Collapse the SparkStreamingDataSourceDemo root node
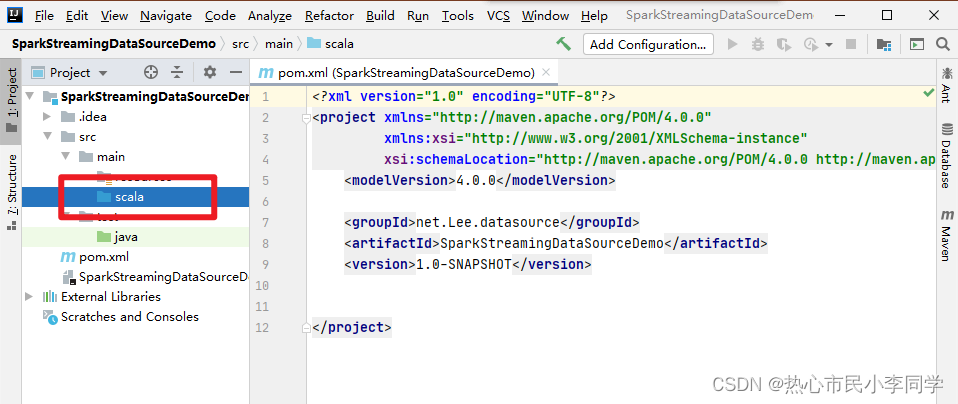Screen dimensions: 958x404 [30, 97]
